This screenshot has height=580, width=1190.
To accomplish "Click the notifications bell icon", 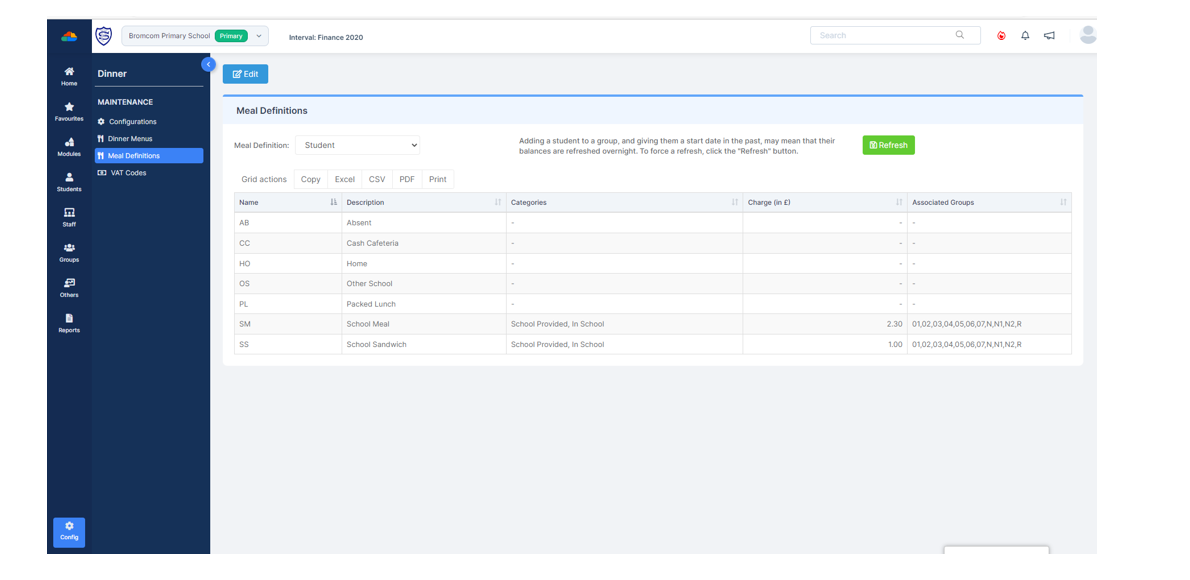I will [1025, 36].
